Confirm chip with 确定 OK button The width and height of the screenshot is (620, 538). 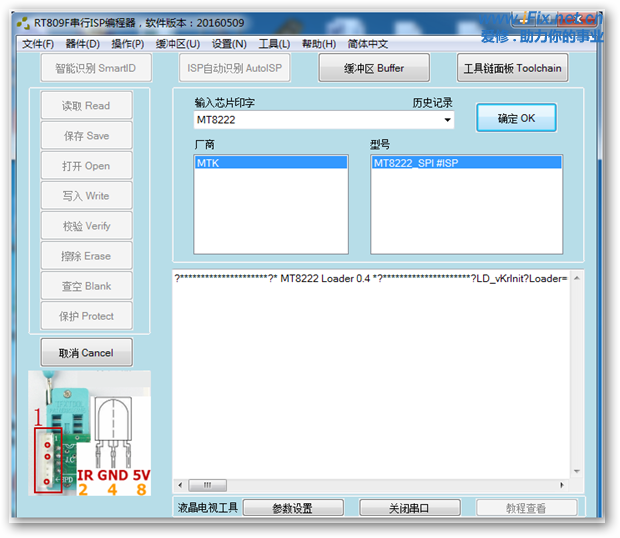click(x=516, y=118)
